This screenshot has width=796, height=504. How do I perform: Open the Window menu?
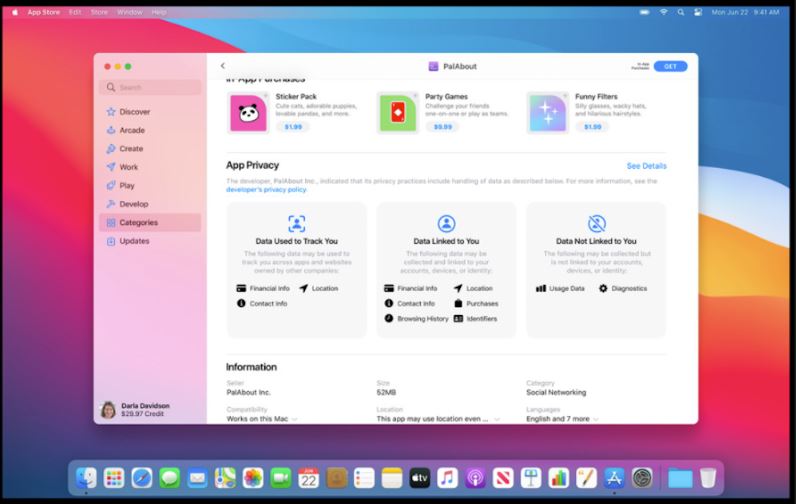(129, 12)
